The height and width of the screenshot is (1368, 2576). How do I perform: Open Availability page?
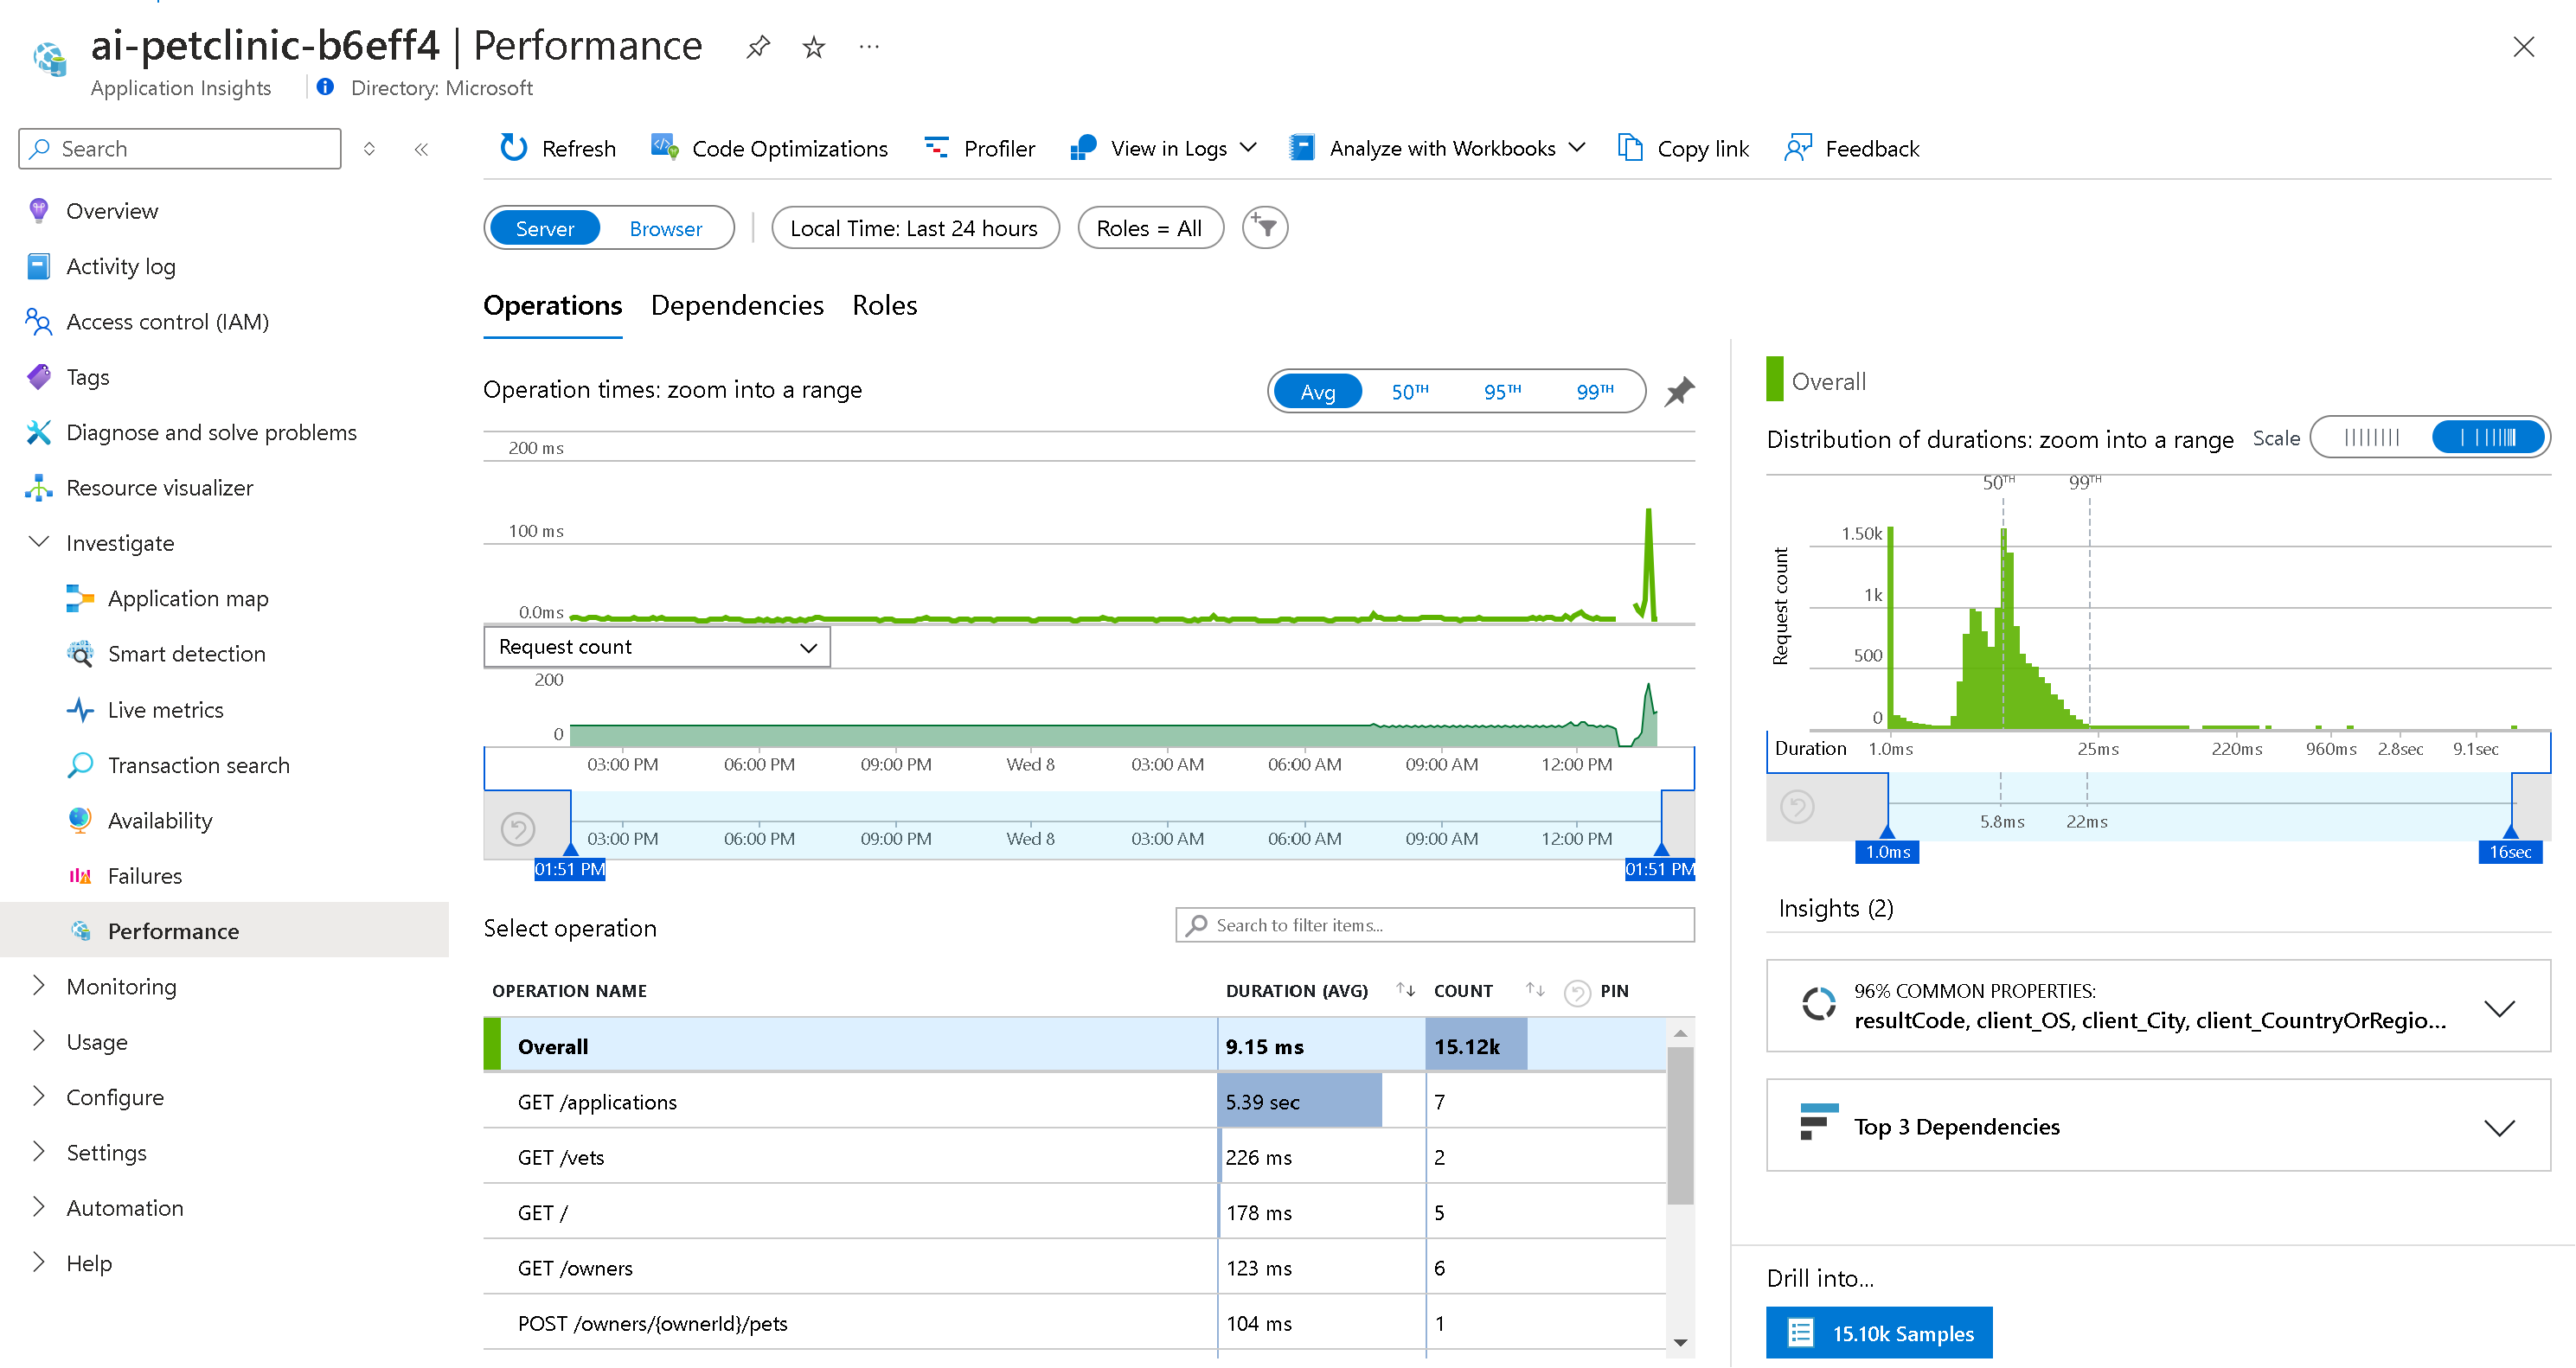pos(160,820)
